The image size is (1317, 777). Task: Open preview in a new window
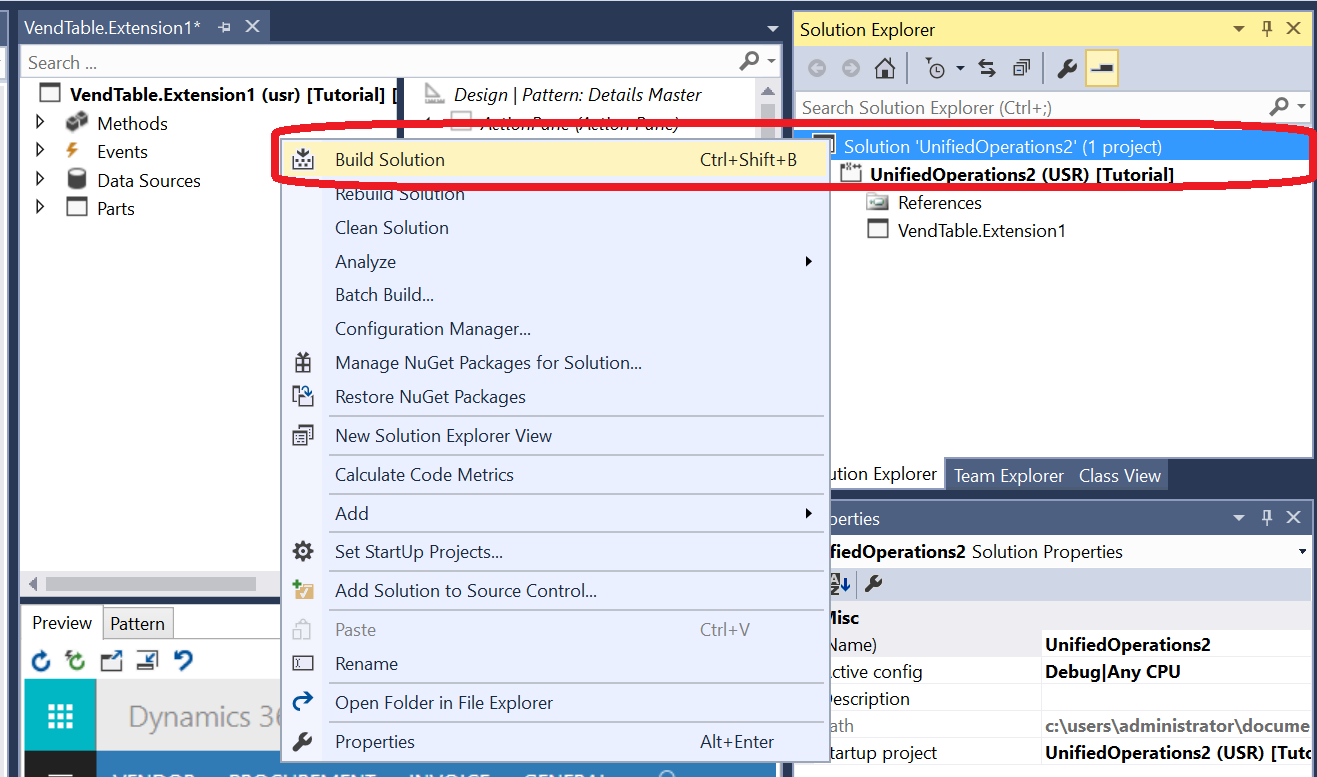[x=112, y=660]
